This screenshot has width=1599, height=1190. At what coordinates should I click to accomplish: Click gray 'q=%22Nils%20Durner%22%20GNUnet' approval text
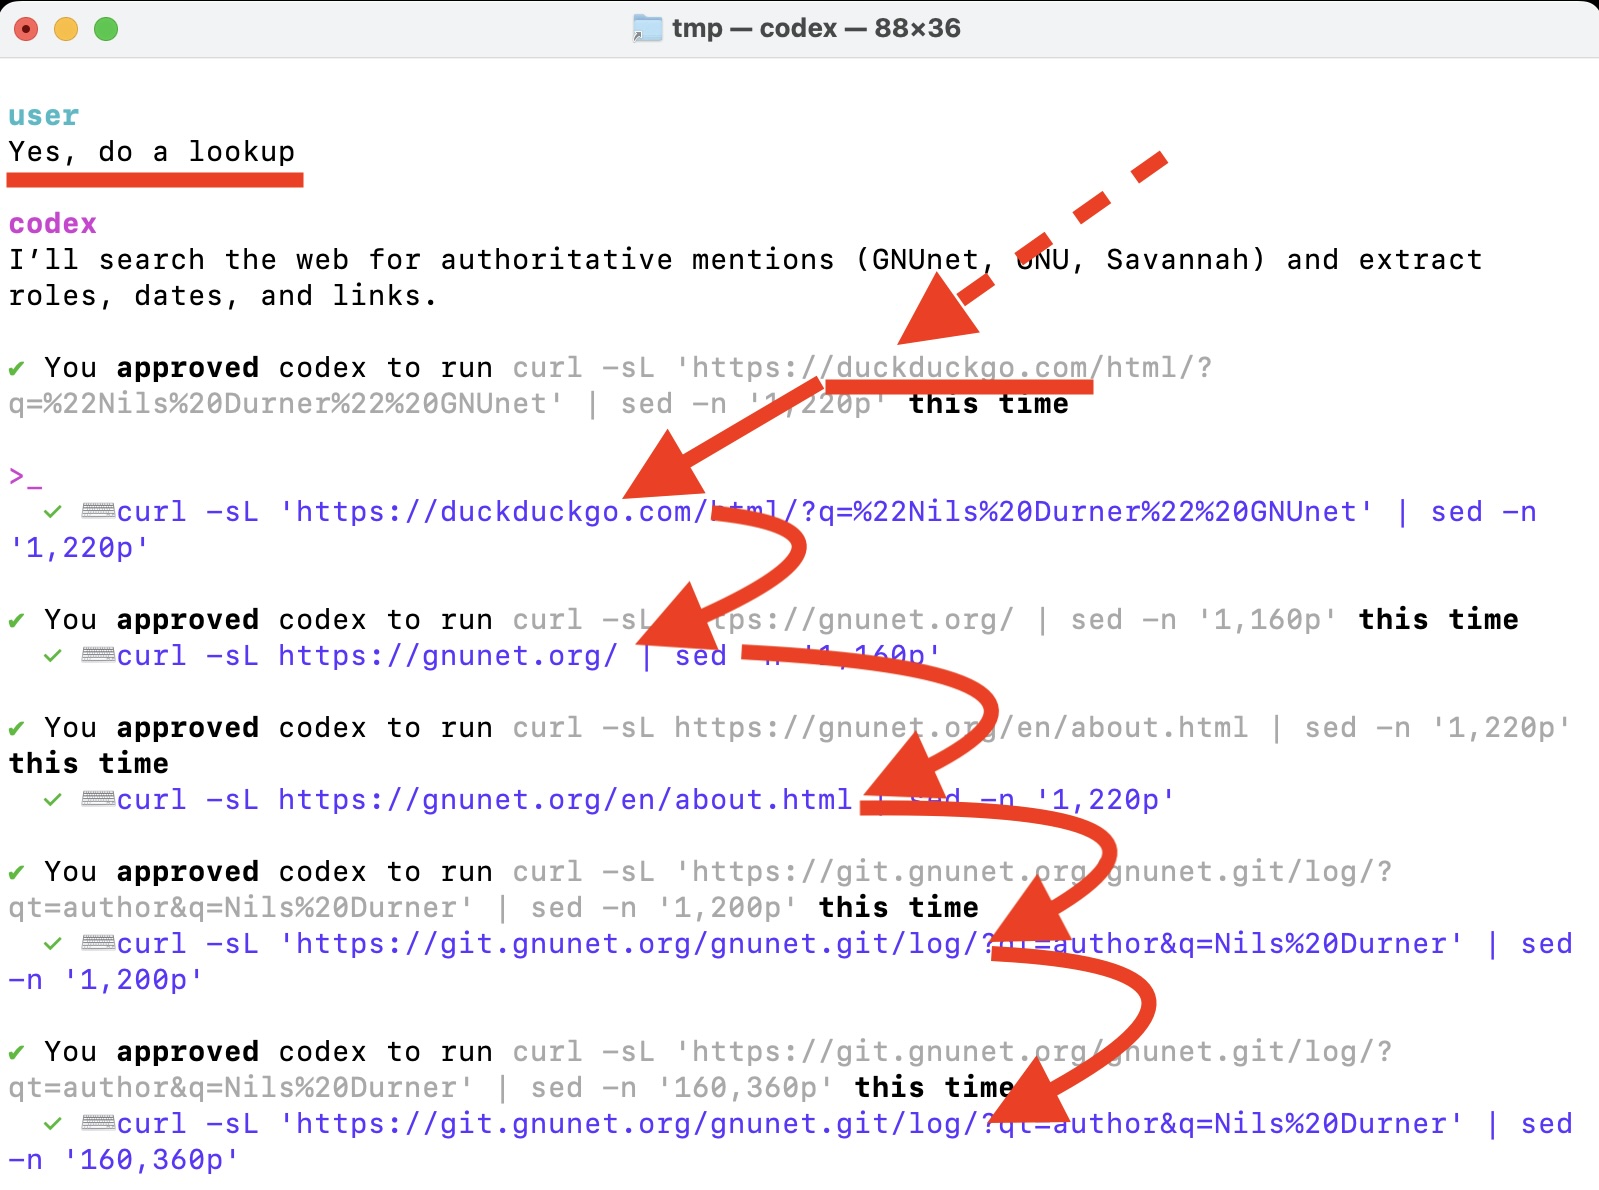click(x=286, y=404)
